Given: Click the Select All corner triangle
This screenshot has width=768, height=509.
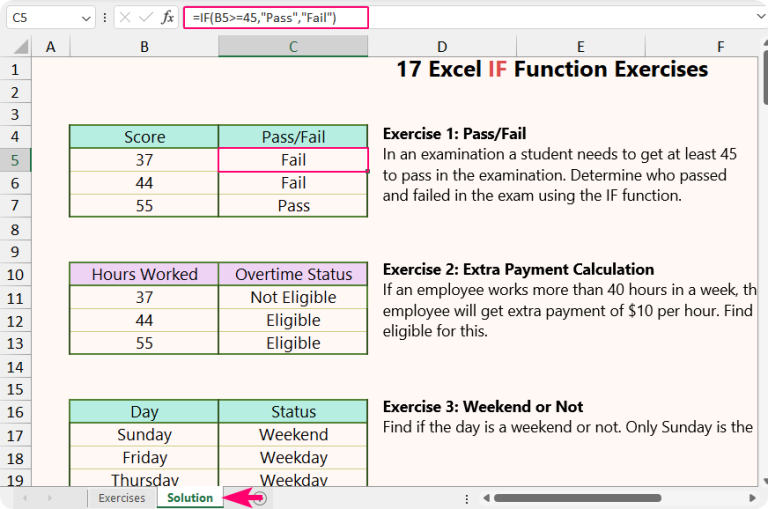Looking at the screenshot, I should coord(21,47).
